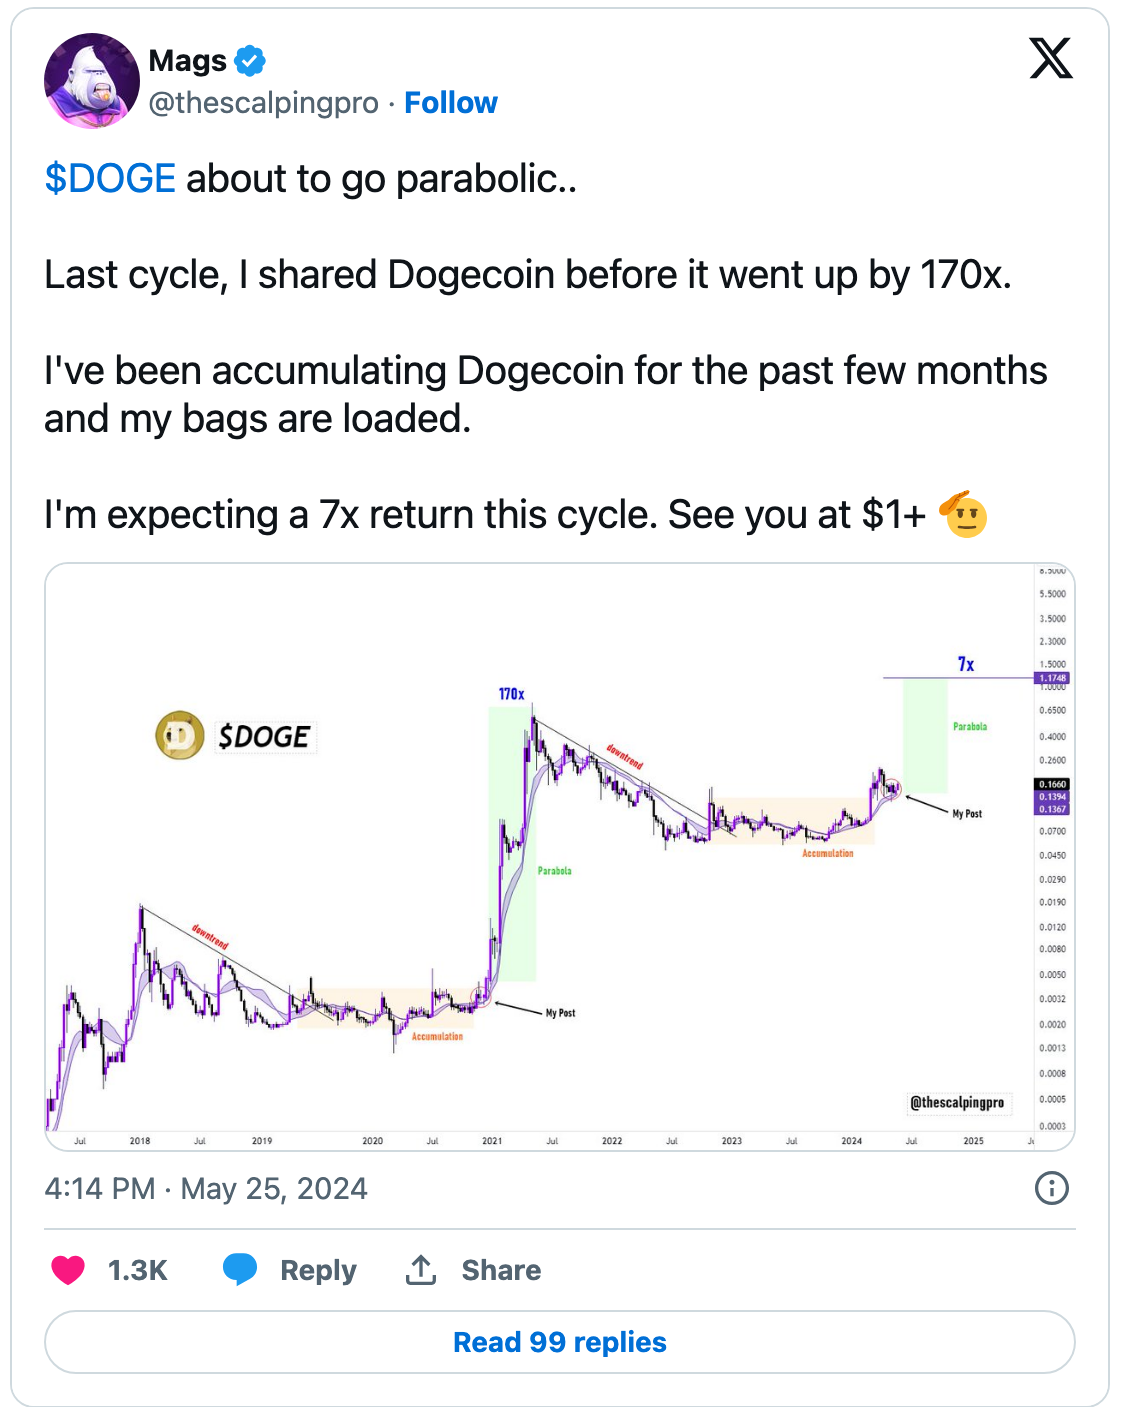Open the Mags profile avatar

(92, 81)
